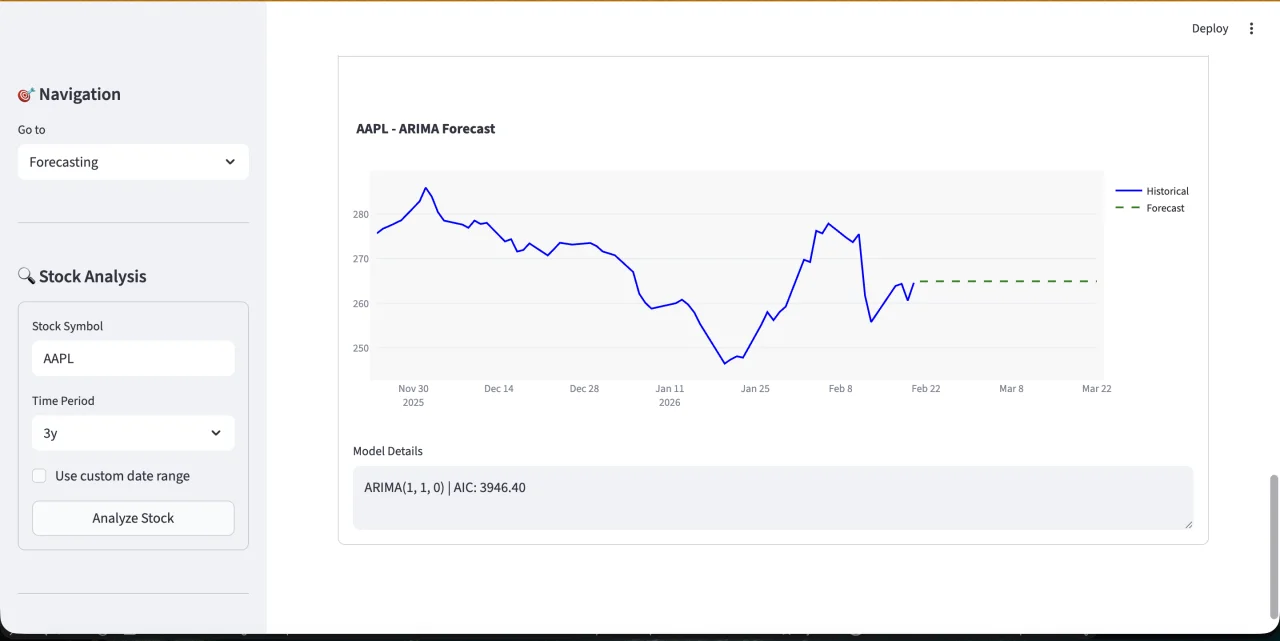Click the 280 y-axis label
Viewport: 1280px width, 641px height.
pos(361,215)
